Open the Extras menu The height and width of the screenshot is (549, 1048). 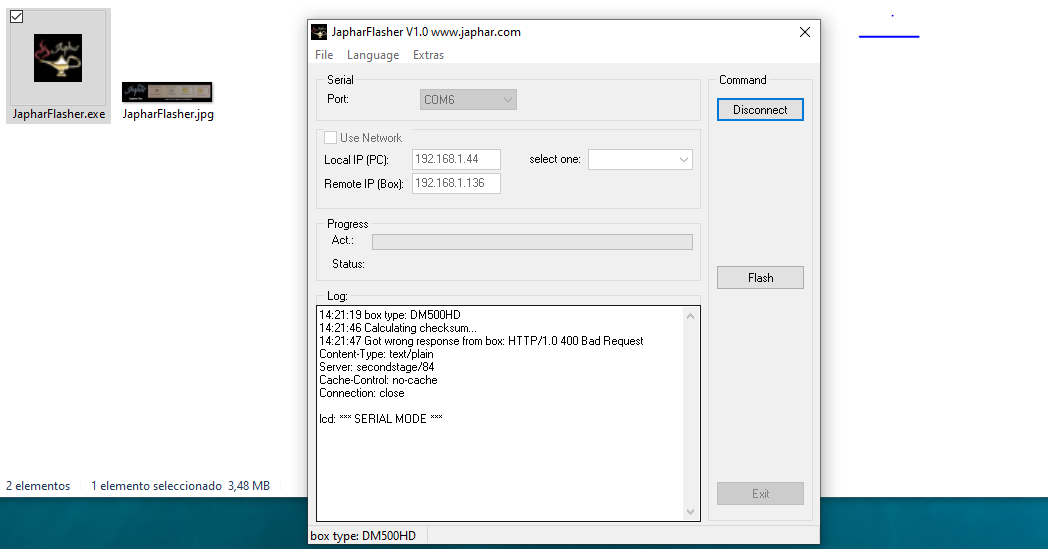tap(428, 55)
